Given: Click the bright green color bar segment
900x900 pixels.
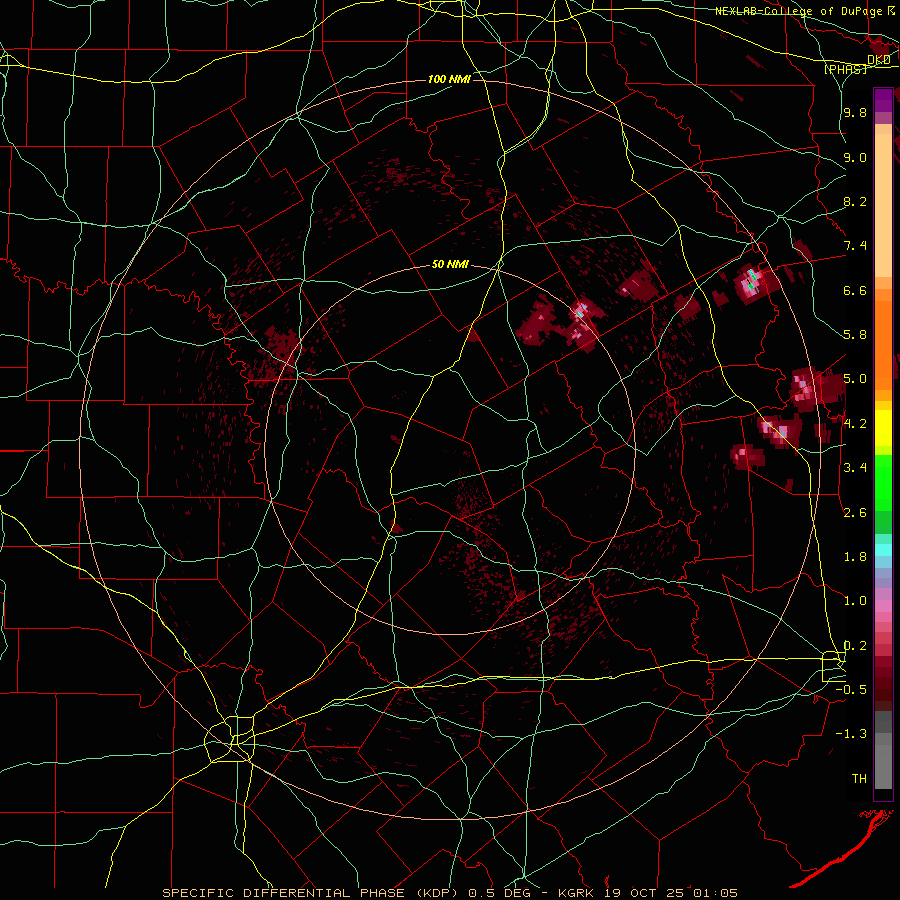Looking at the screenshot, I should (x=883, y=482).
